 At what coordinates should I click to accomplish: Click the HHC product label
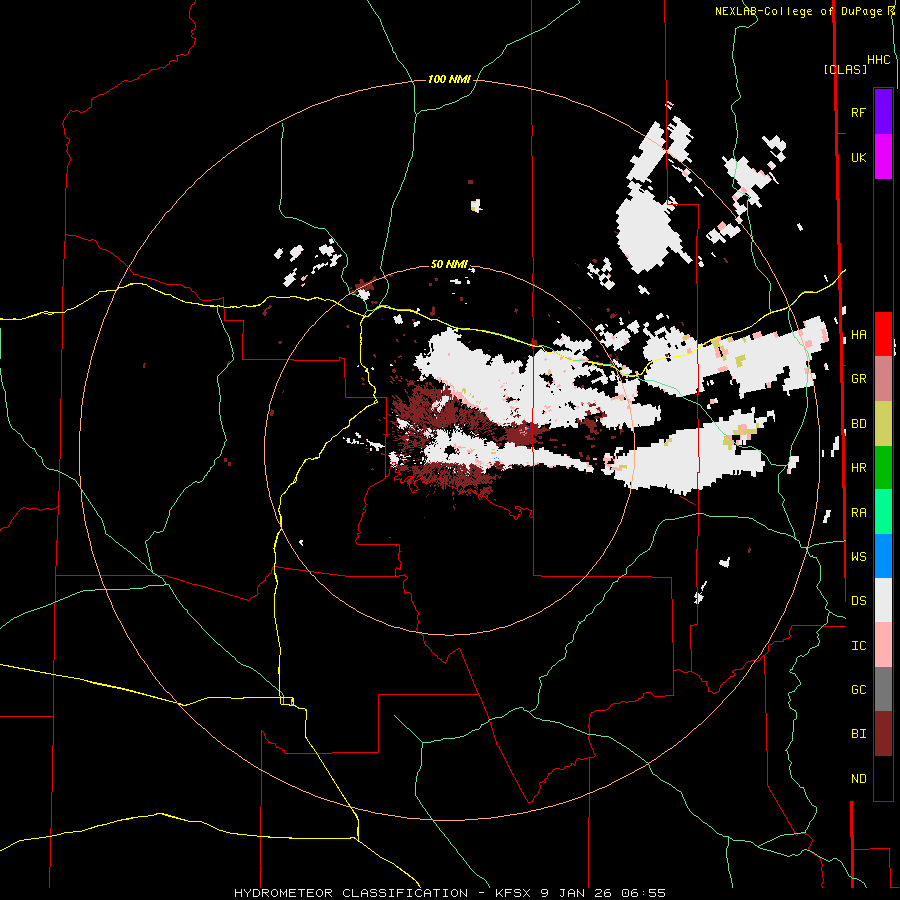[x=879, y=60]
